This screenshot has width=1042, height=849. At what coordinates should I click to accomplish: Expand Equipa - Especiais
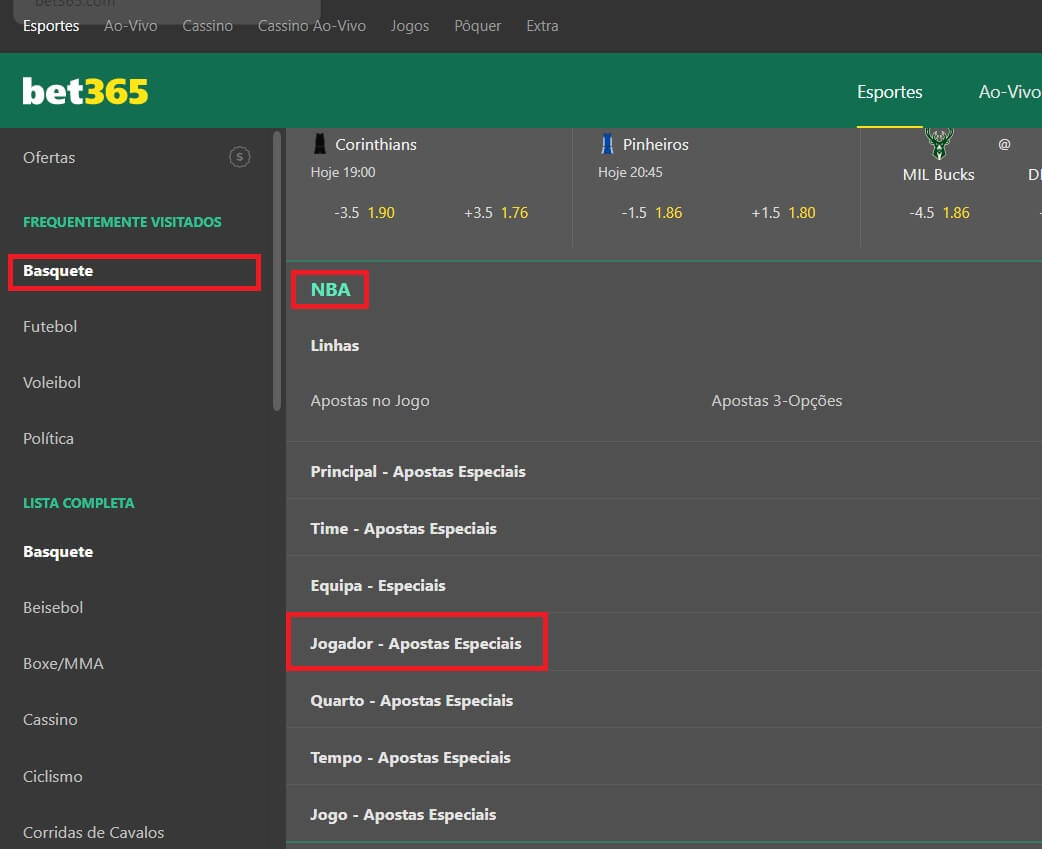tap(664, 585)
